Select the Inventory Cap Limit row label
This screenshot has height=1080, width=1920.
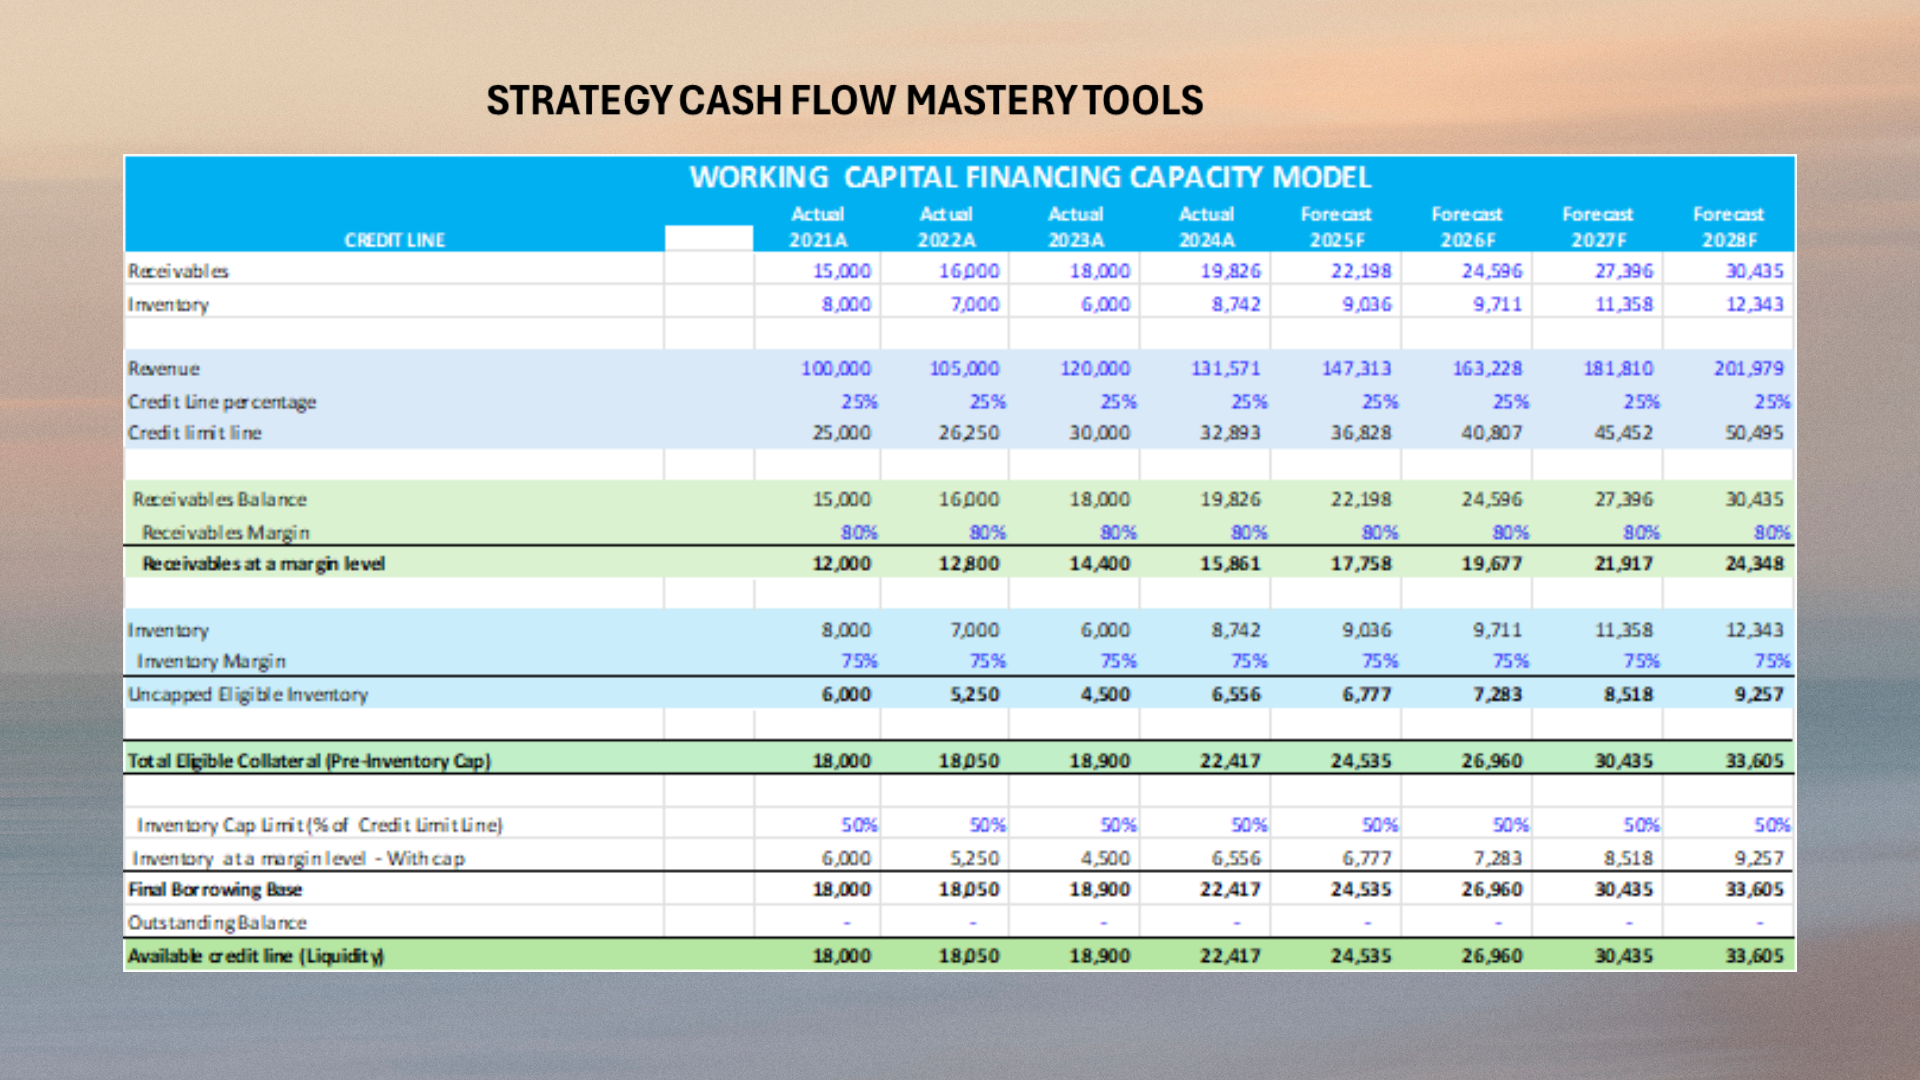[x=319, y=825]
